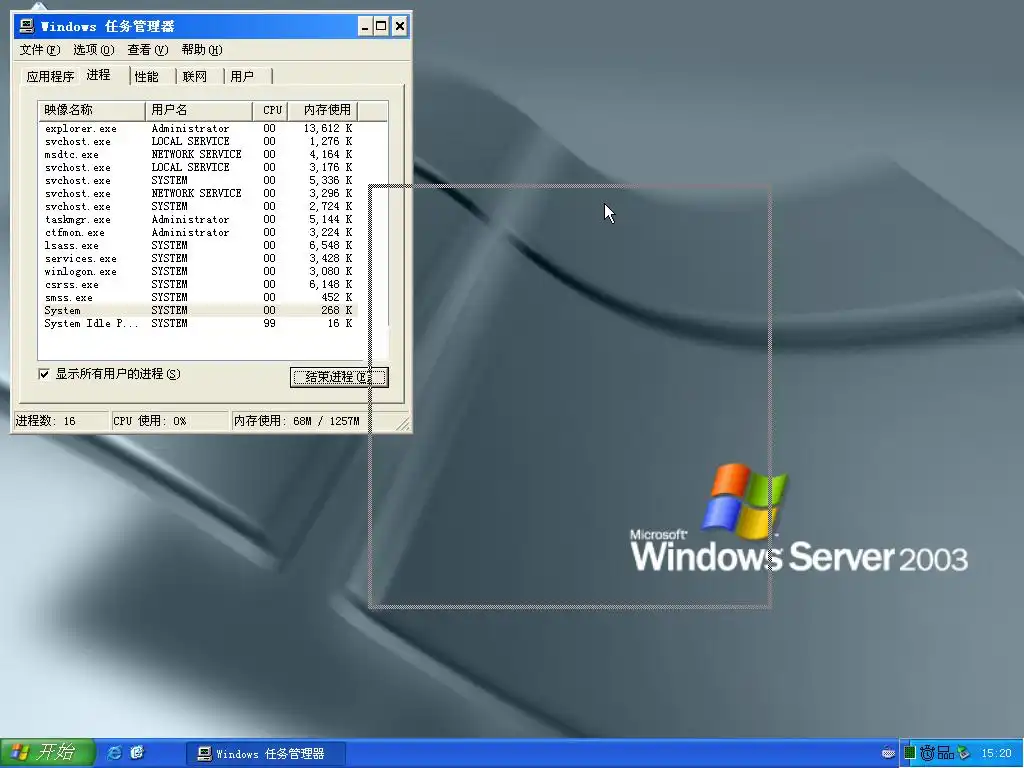Select svchost.exe using 1,276 K
The image size is (1024, 768).
pyautogui.click(x=198, y=142)
